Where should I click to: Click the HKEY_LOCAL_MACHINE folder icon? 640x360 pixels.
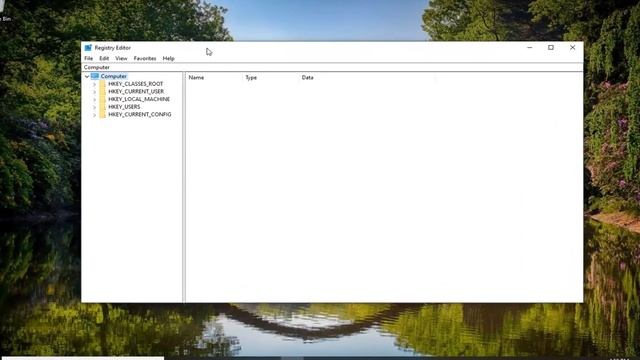pos(102,99)
